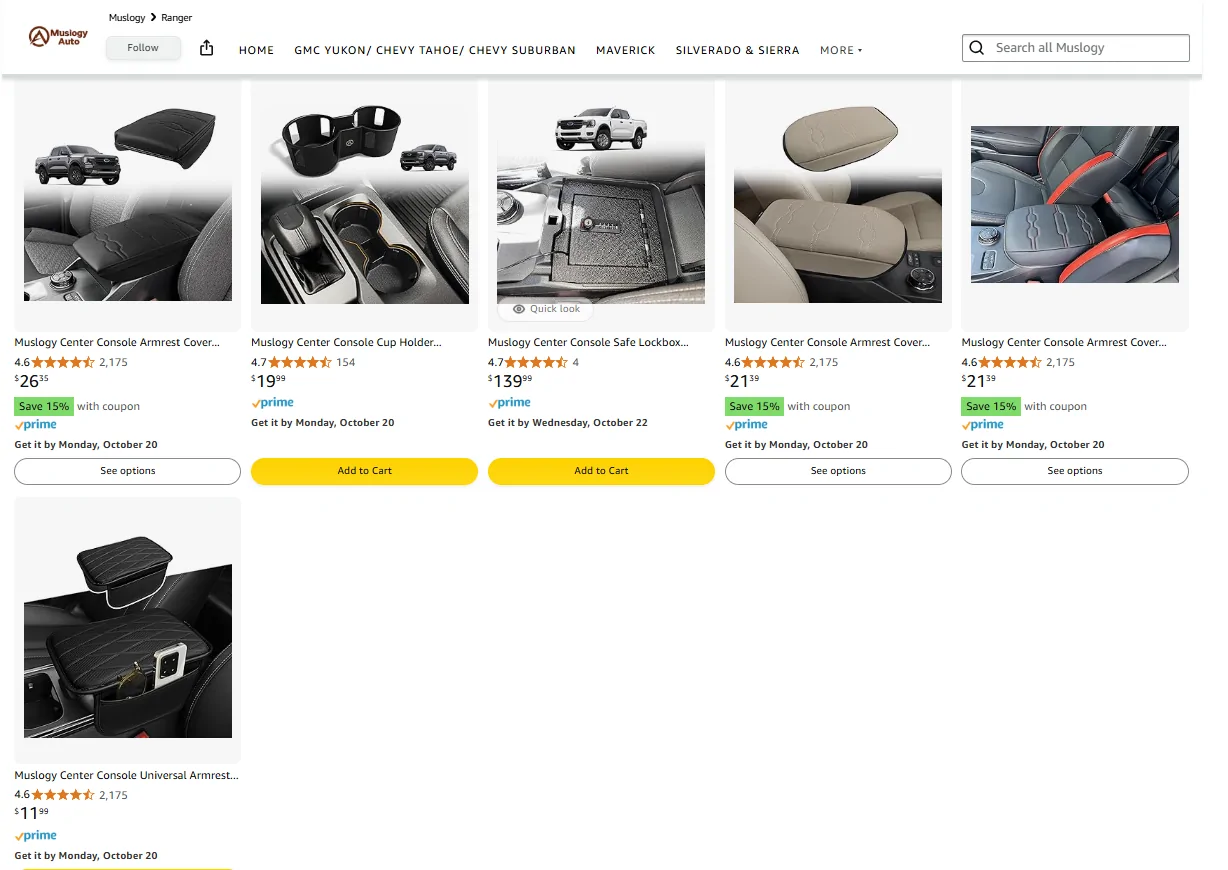Click inside the Search all Muslogy field
The height and width of the screenshot is (870, 1228).
[1088, 48]
